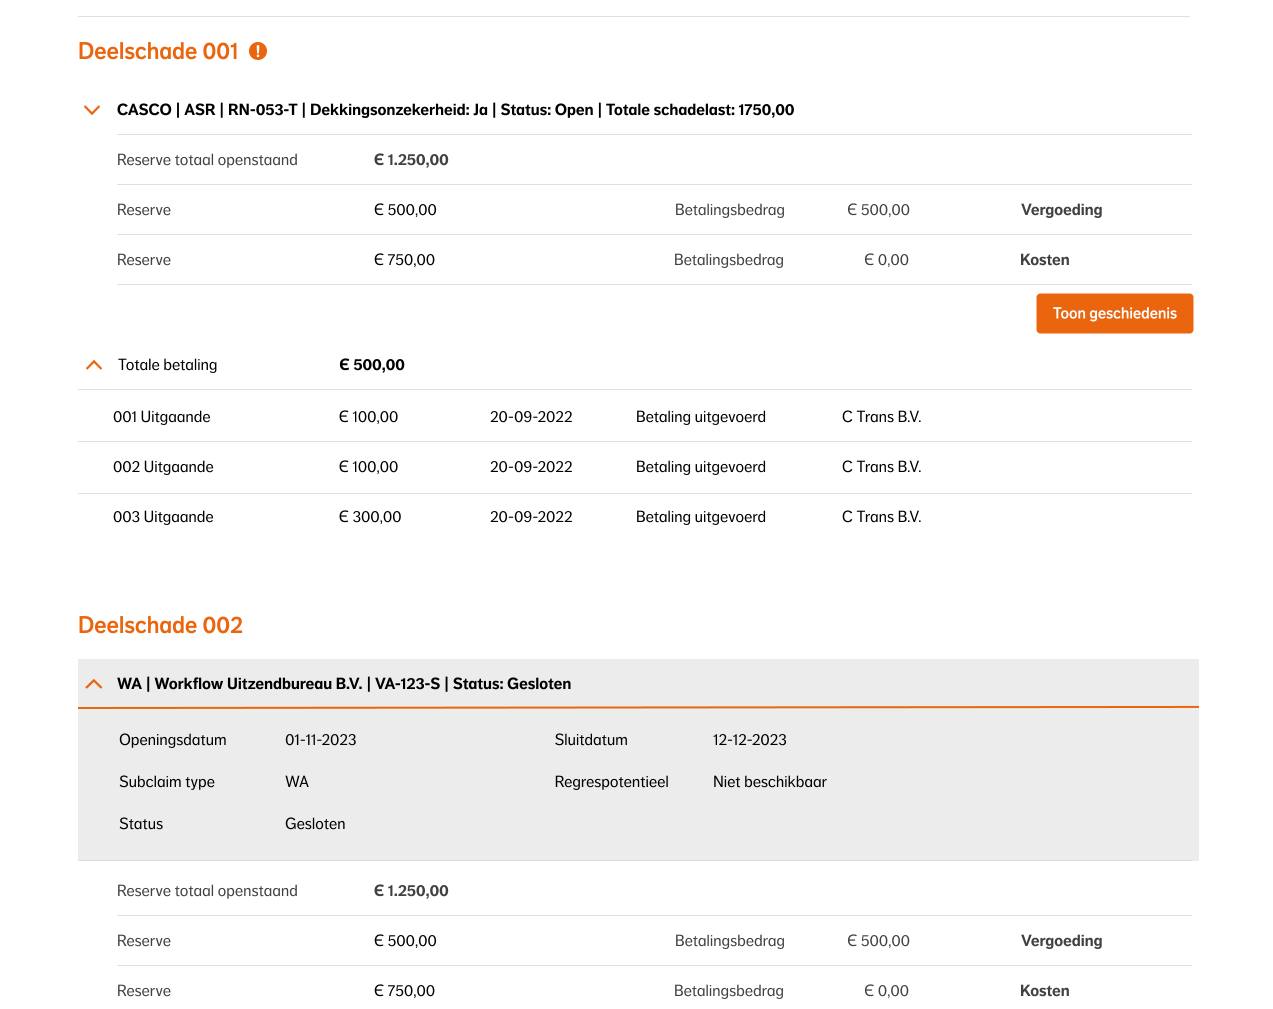Viewport: 1273px width, 1009px height.
Task: Click Vergoeding in Deelschade 001 reserve row
Action: pyautogui.click(x=1061, y=210)
